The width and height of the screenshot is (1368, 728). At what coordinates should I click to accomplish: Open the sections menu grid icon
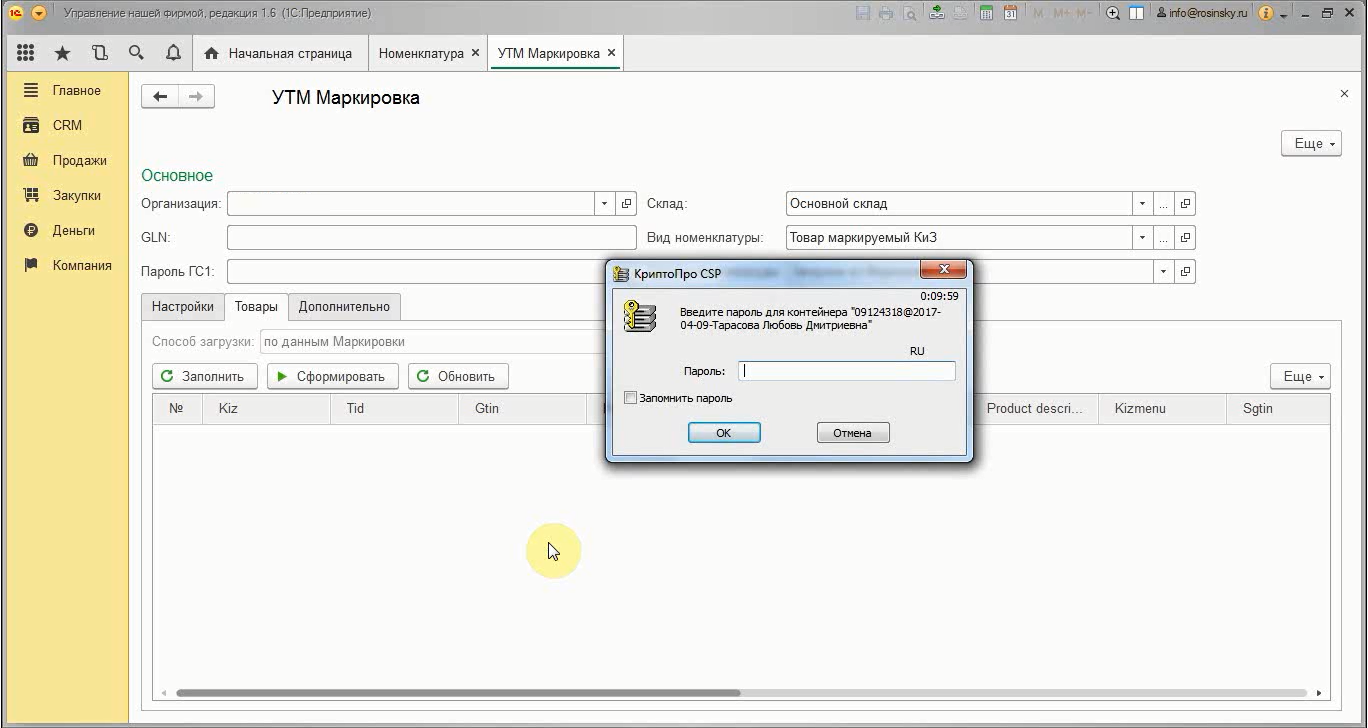click(x=26, y=53)
